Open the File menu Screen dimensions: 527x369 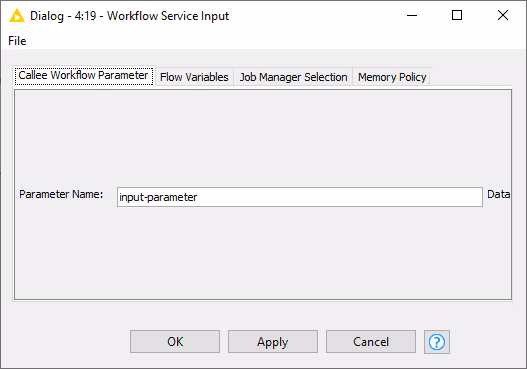coord(17,41)
